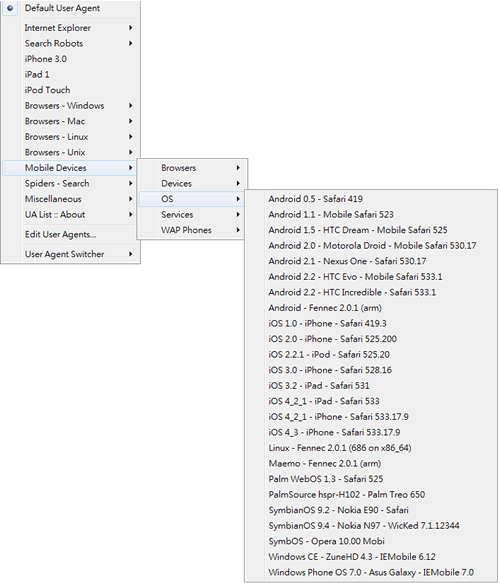This screenshot has width=500, height=583.
Task: Select the Default User Agent radio option
Action: click(x=71, y=8)
